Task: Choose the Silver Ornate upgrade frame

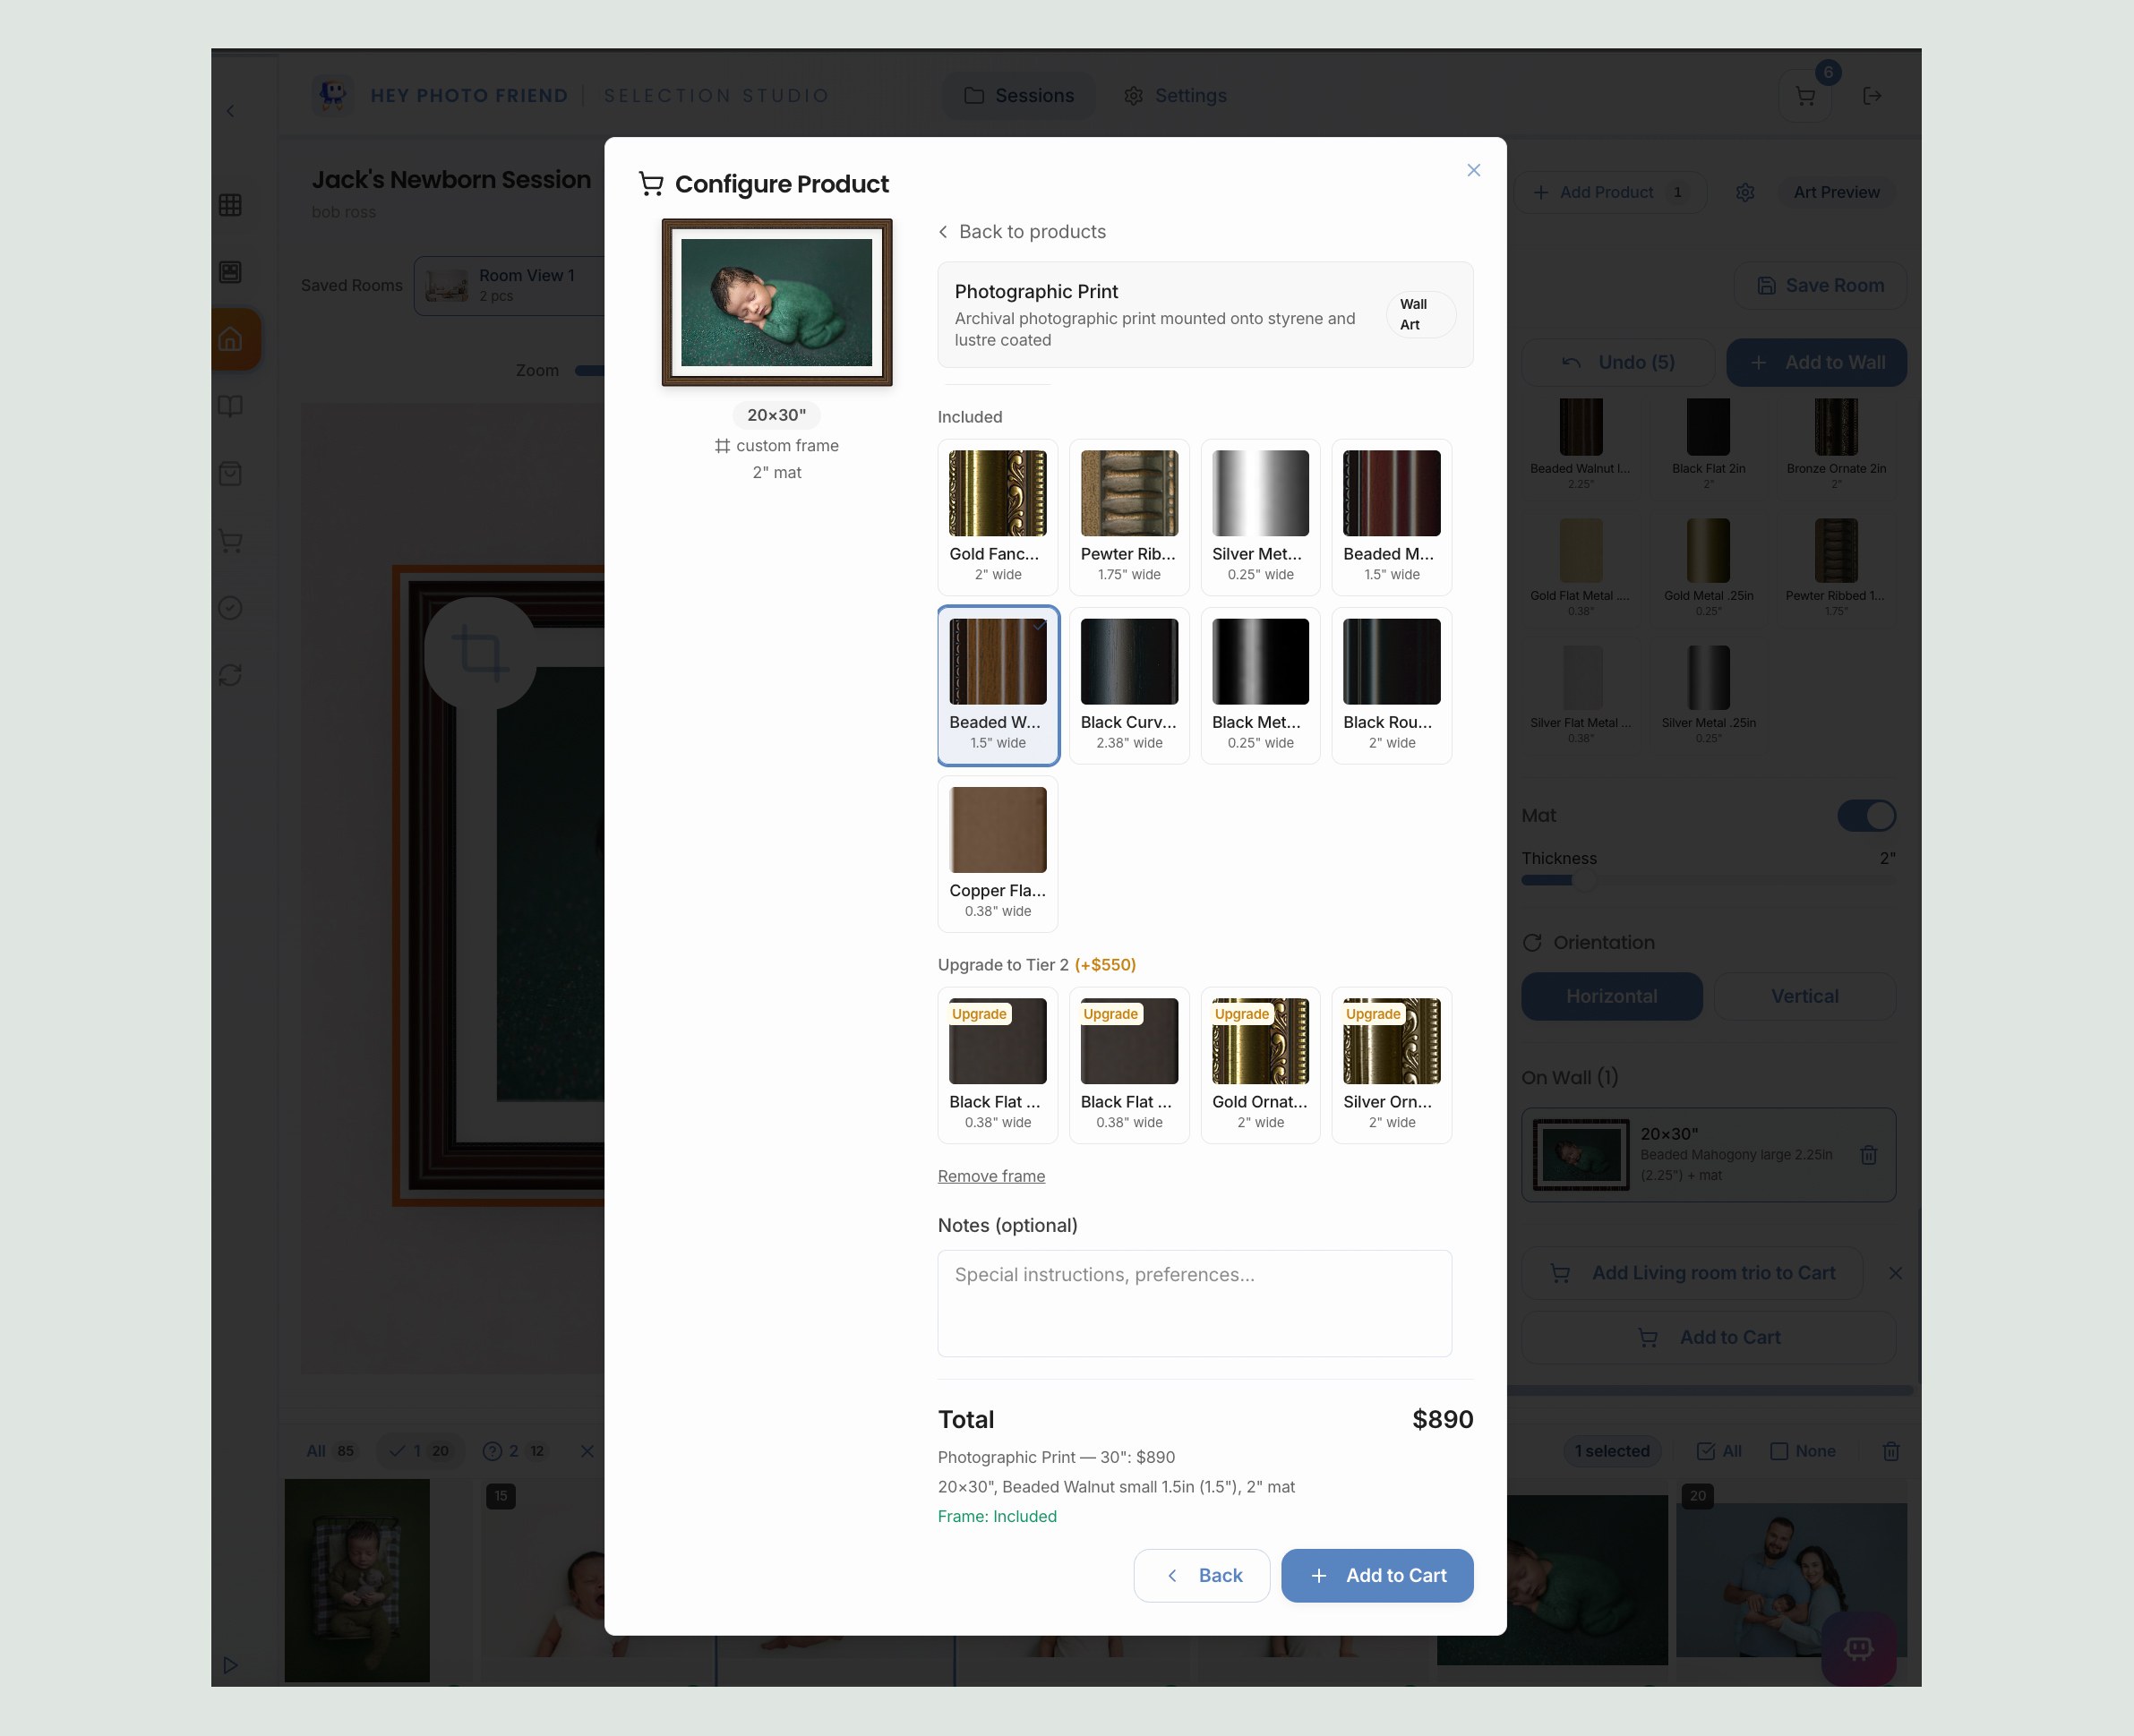Action: pyautogui.click(x=1391, y=1064)
